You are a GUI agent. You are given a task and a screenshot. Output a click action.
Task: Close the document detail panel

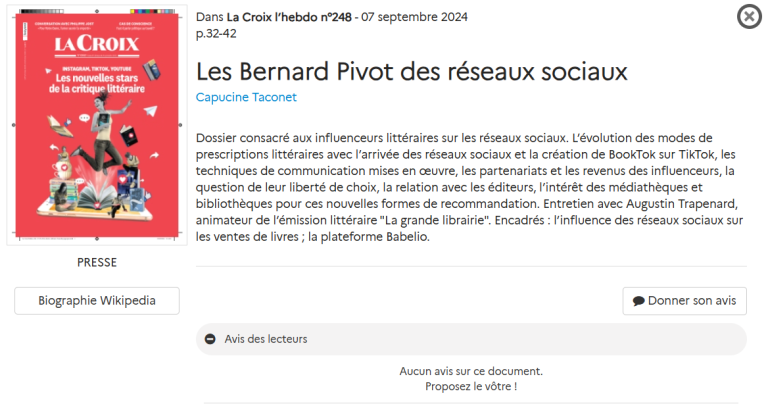[749, 17]
